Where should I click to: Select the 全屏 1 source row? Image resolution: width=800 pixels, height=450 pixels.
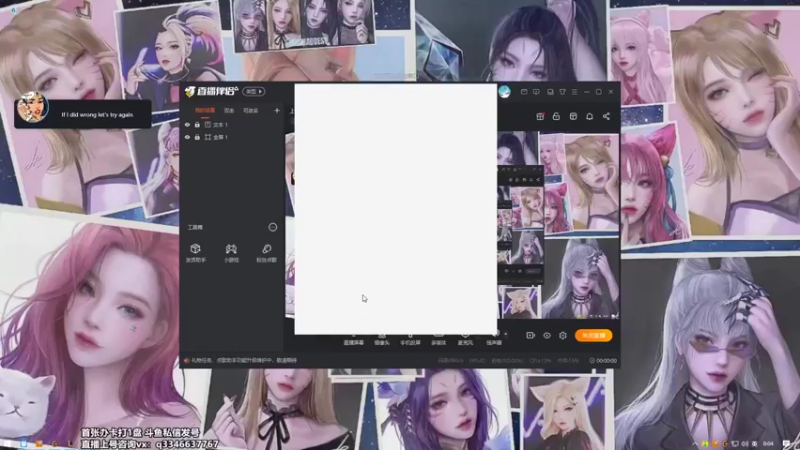[232, 137]
